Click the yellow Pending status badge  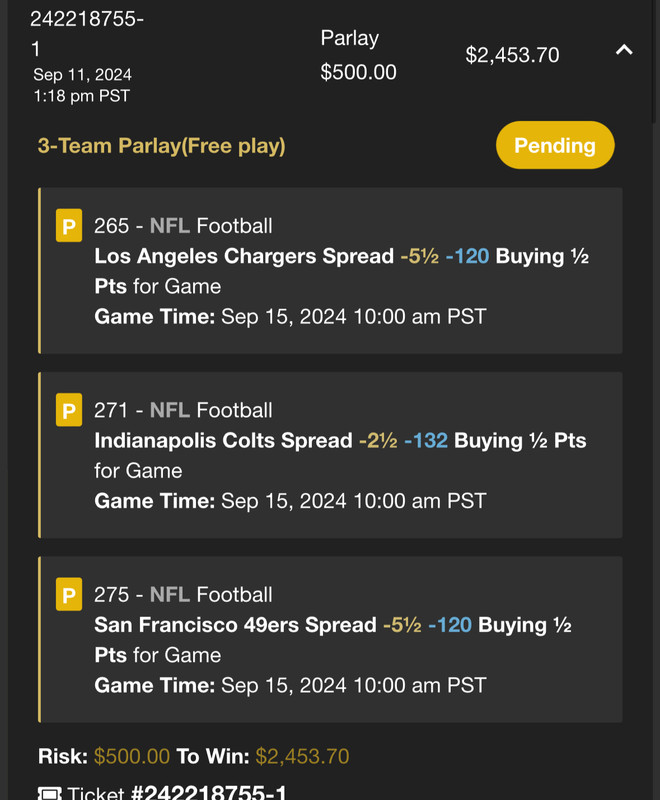click(555, 145)
